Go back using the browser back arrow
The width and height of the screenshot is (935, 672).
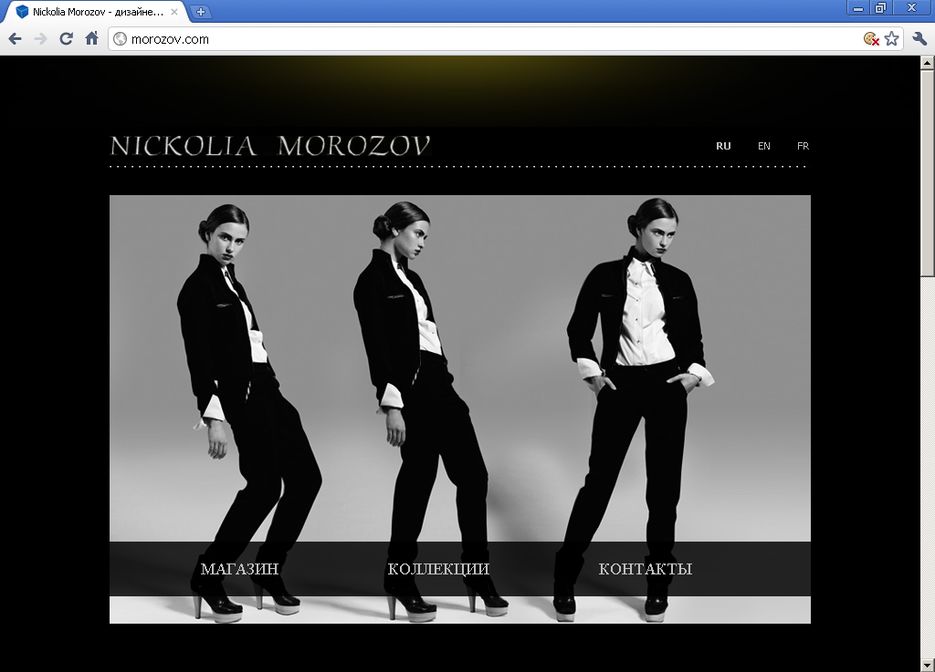tap(15, 39)
